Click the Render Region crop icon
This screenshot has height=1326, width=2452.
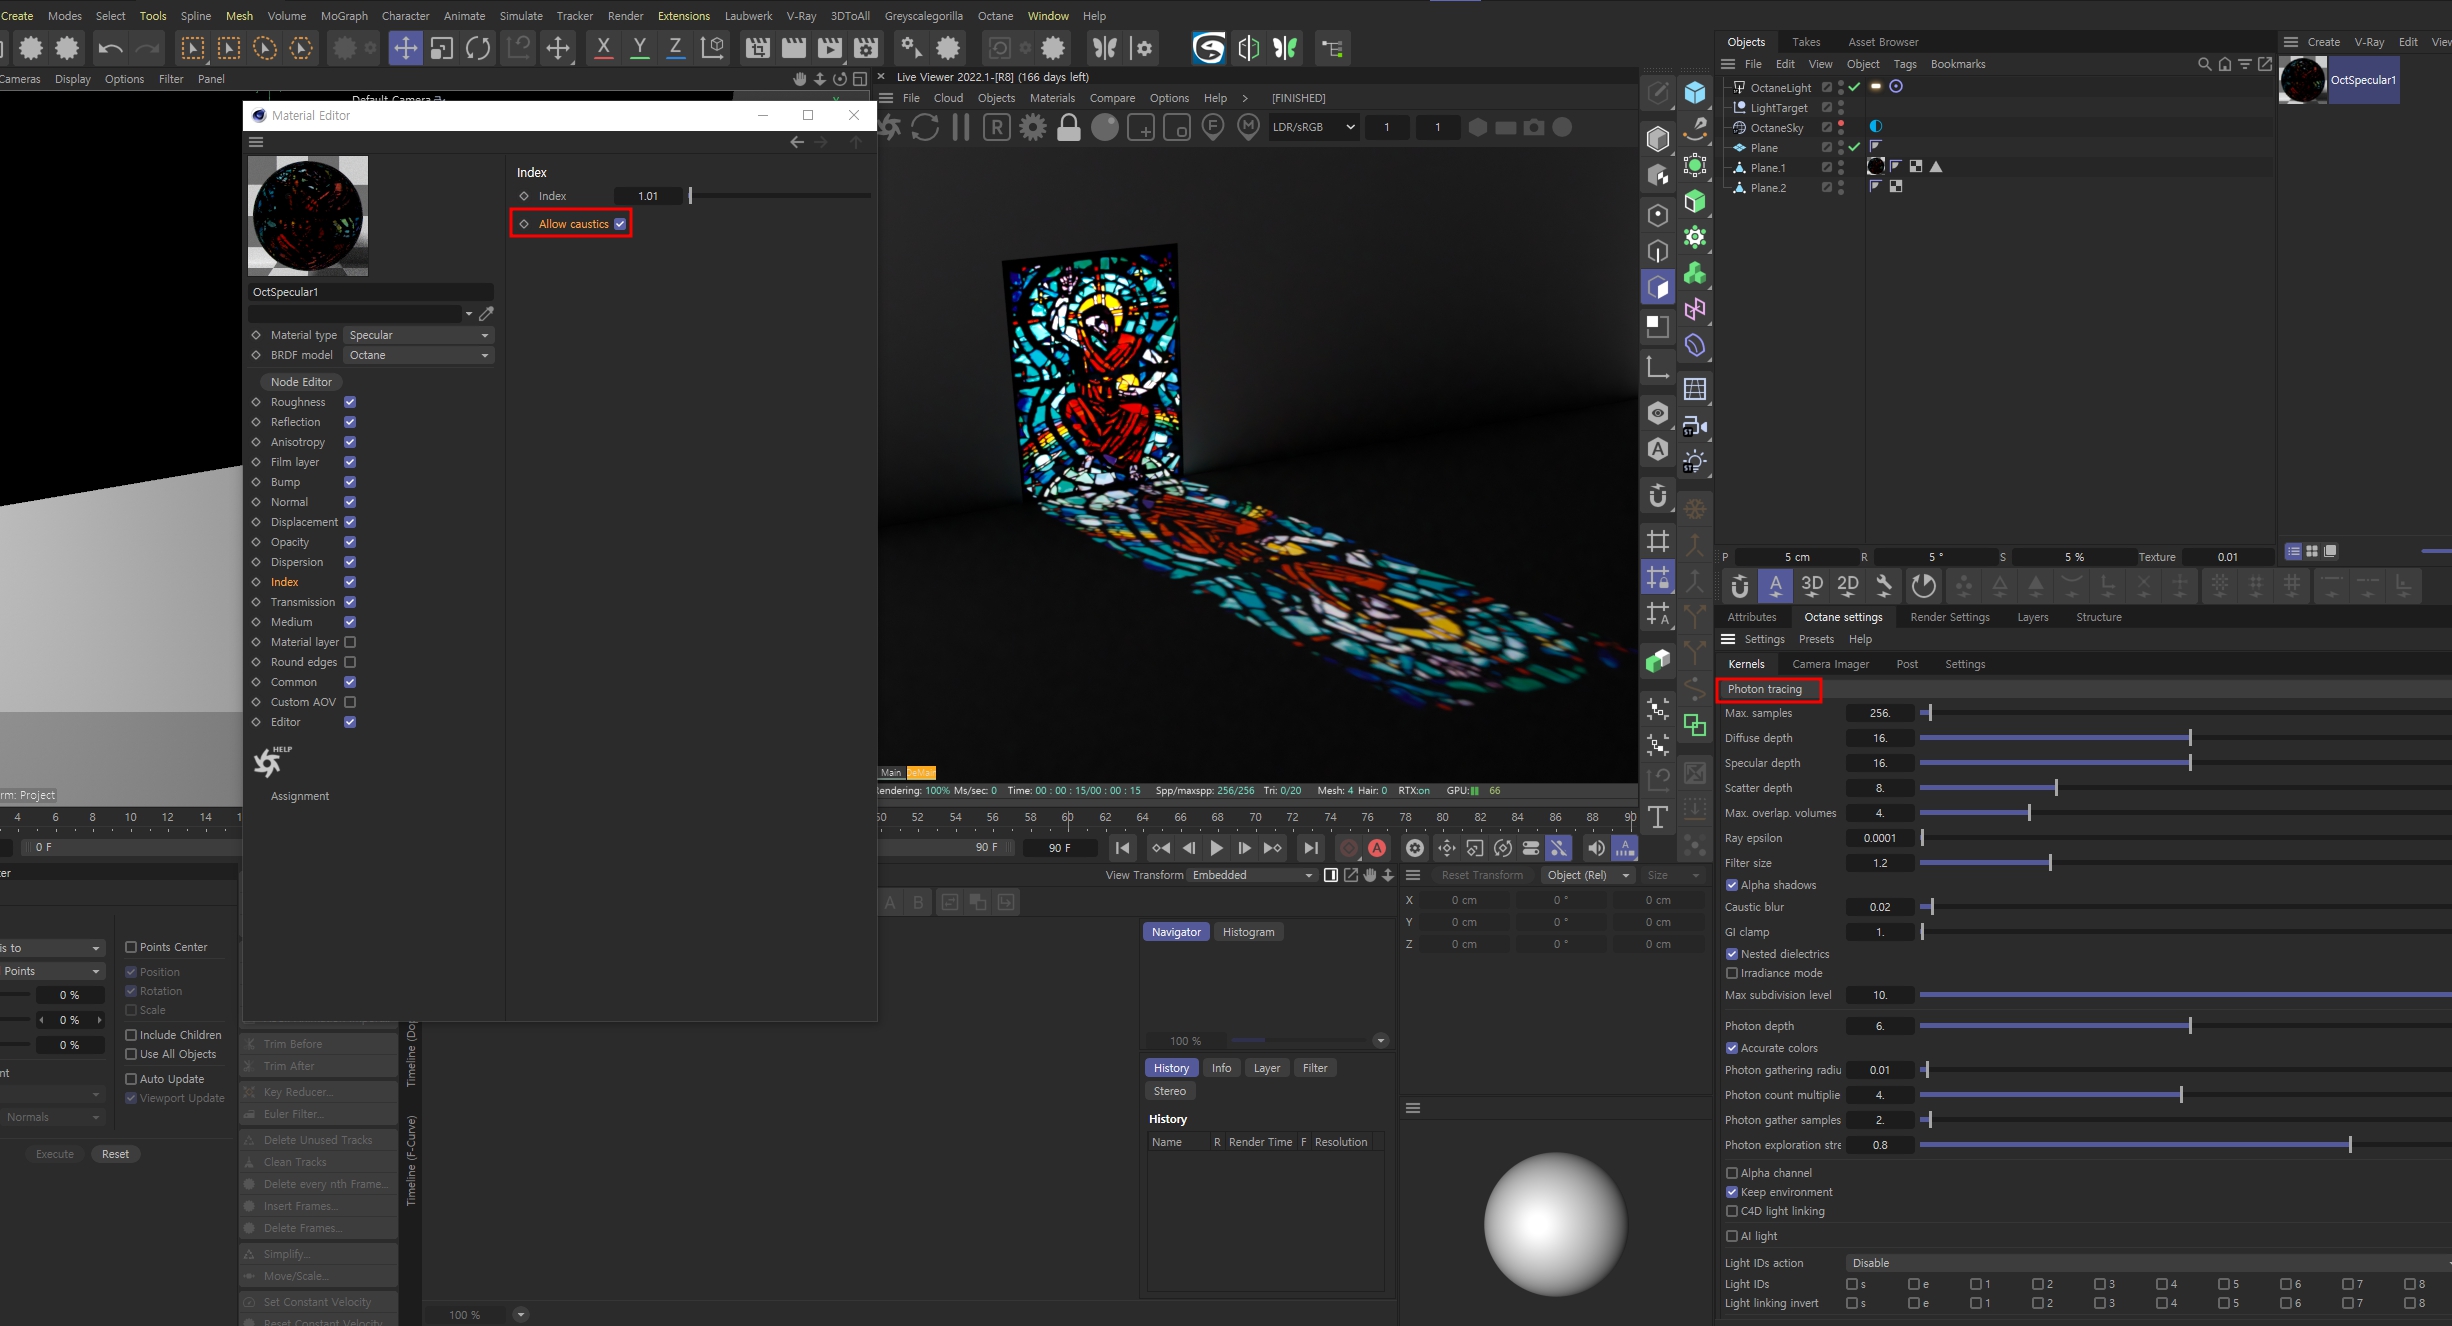tap(758, 48)
